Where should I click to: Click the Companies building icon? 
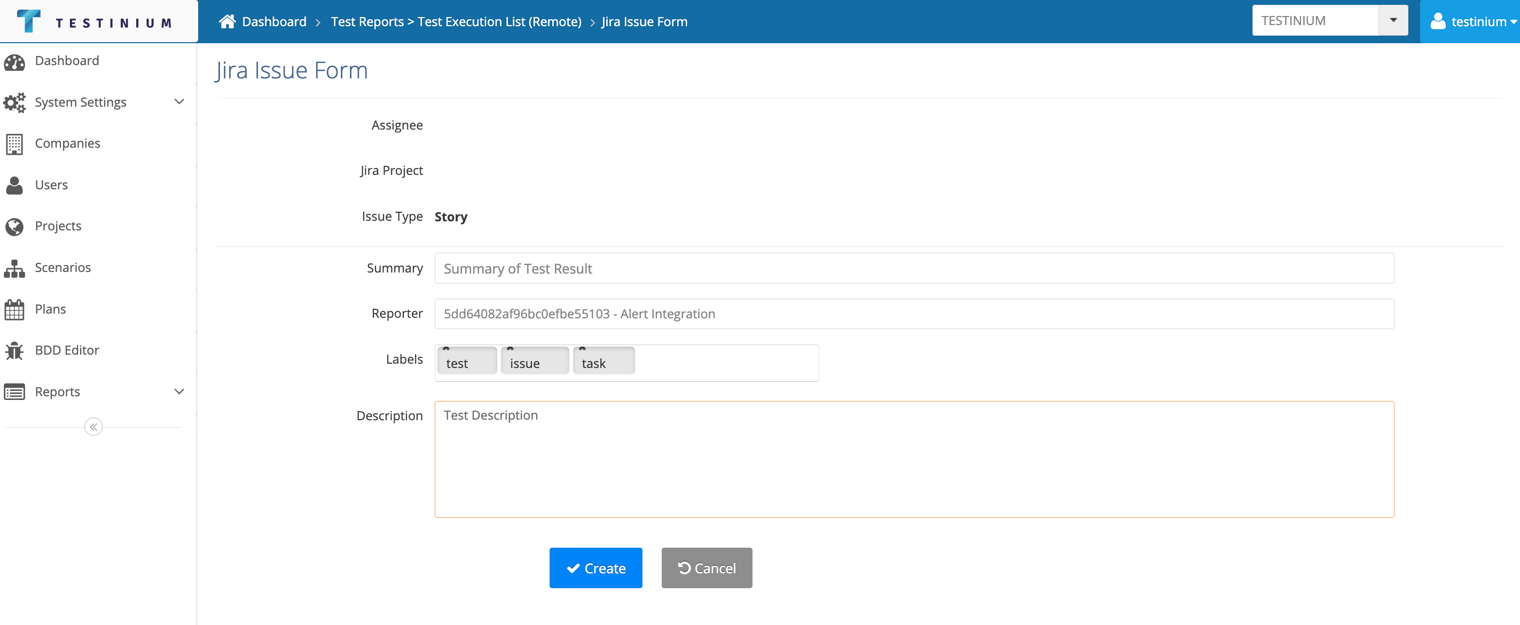pyautogui.click(x=14, y=144)
